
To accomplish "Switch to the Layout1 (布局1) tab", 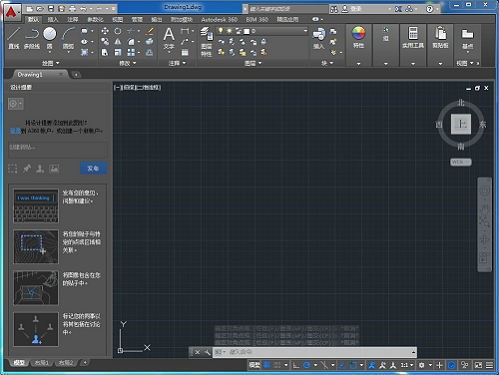I will [x=42, y=363].
